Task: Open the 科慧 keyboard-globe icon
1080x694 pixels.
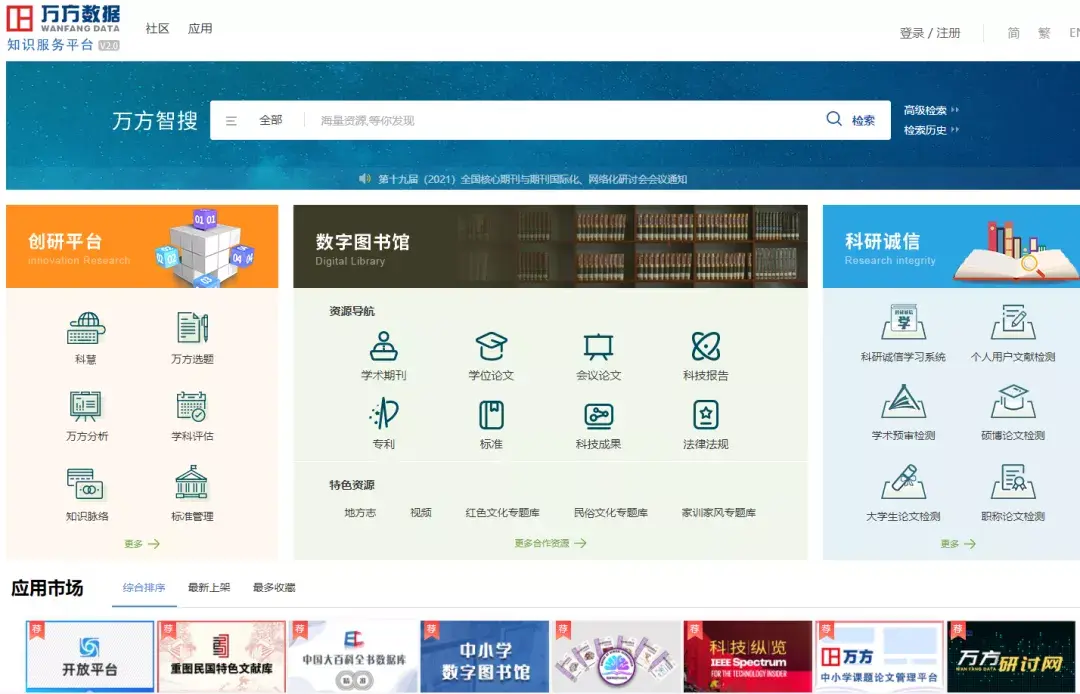Action: click(86, 328)
